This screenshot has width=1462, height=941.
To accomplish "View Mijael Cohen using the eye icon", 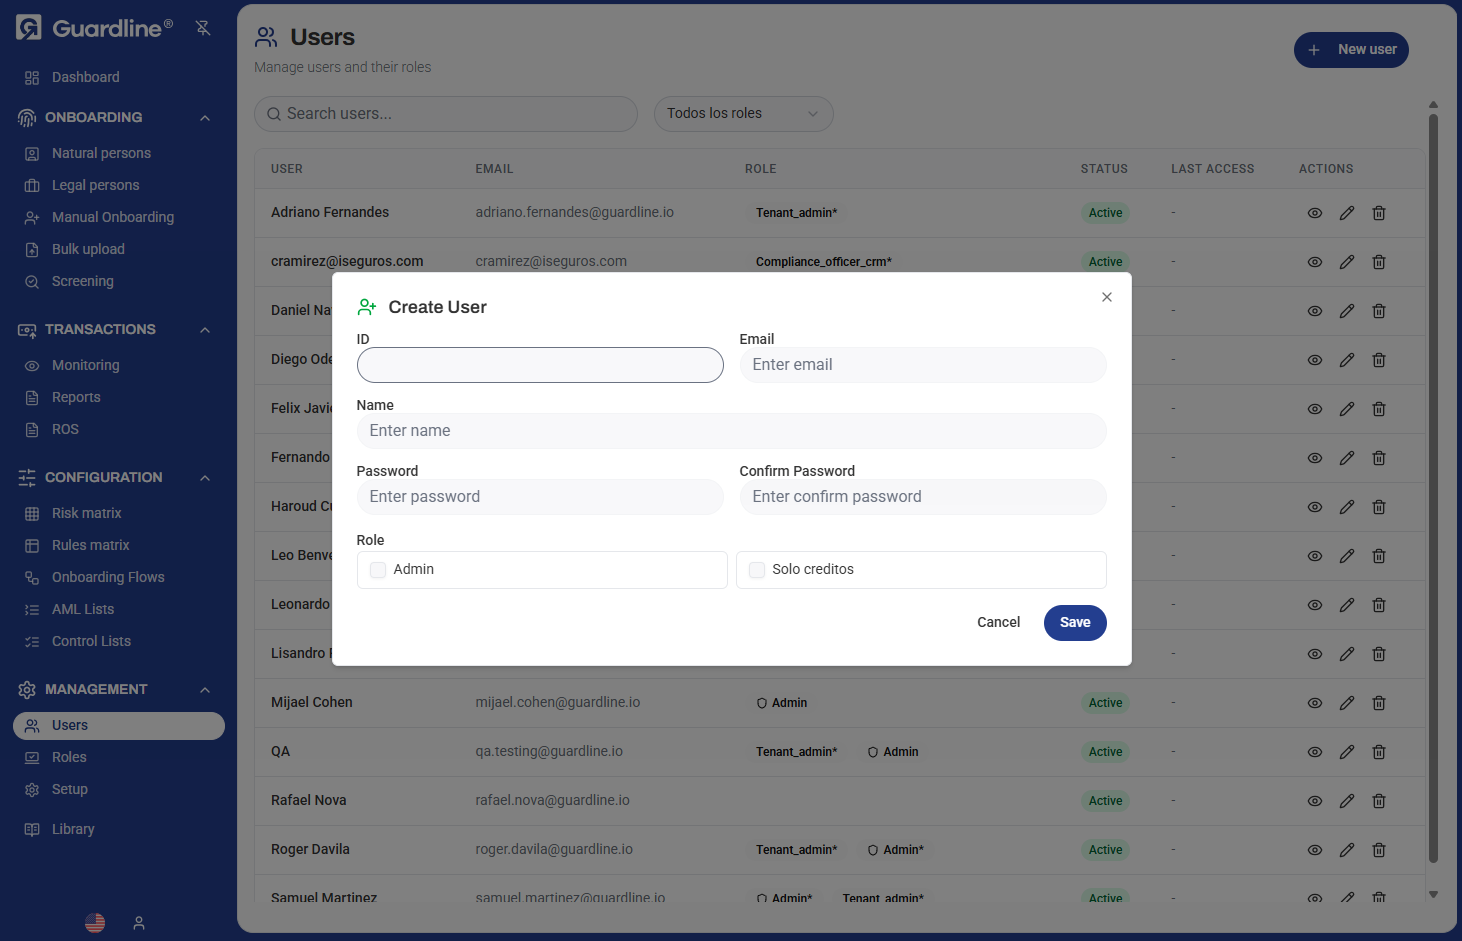I will (x=1314, y=702).
